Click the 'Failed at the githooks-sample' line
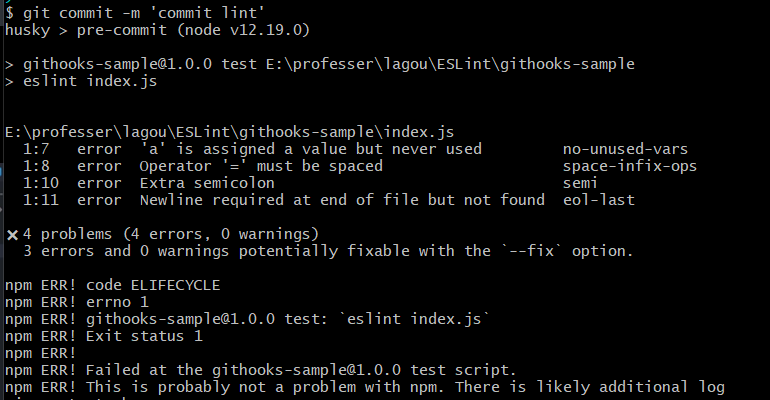This screenshot has height=400, width=770. [261, 370]
